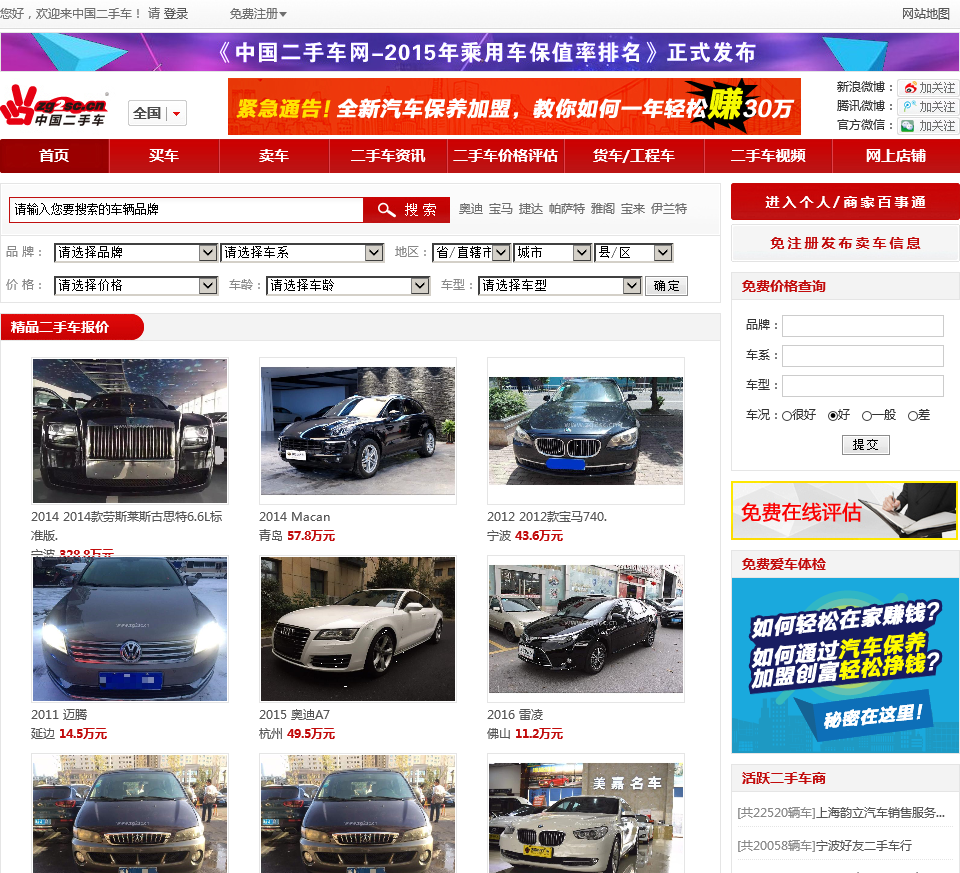
Task: Open the 2015年乘用车保值率排名 top banner
Action: pos(480,52)
